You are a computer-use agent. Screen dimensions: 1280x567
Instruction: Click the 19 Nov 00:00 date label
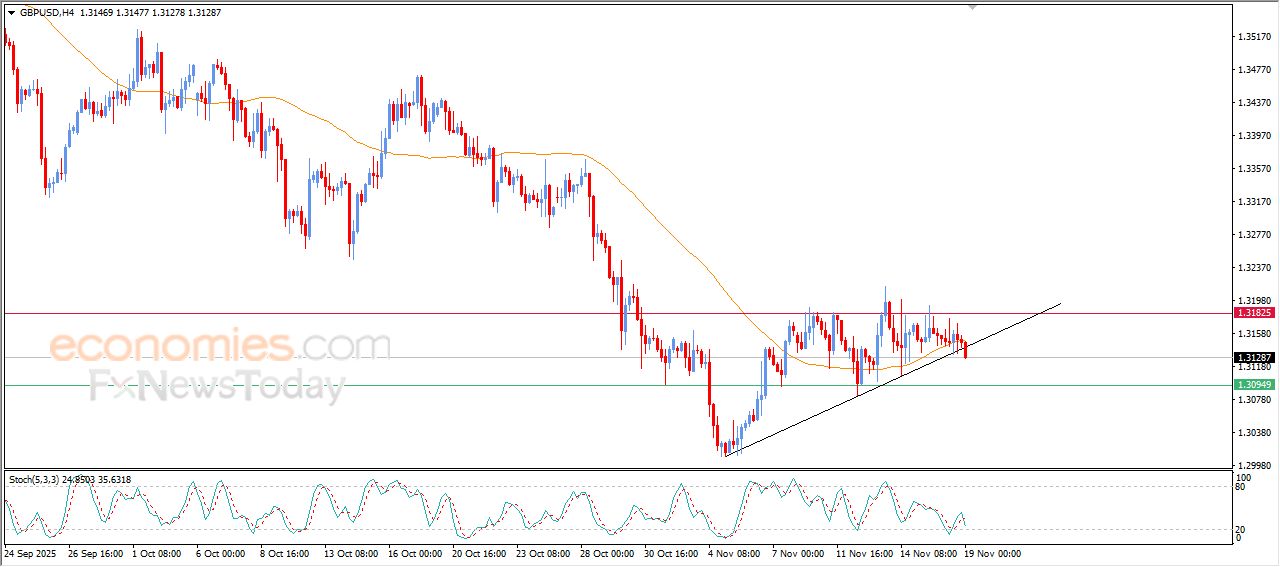(x=992, y=553)
